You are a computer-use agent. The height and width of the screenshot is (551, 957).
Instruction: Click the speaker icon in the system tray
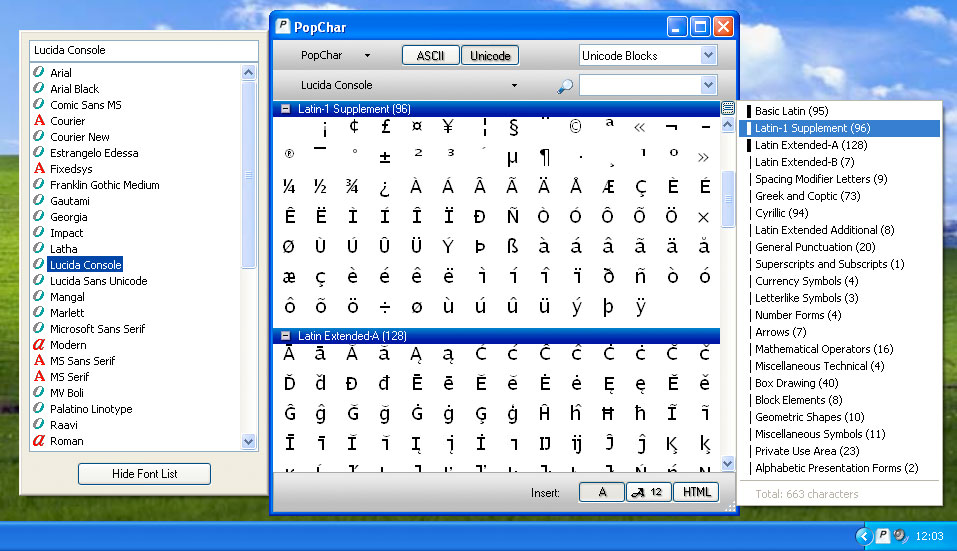pos(900,536)
